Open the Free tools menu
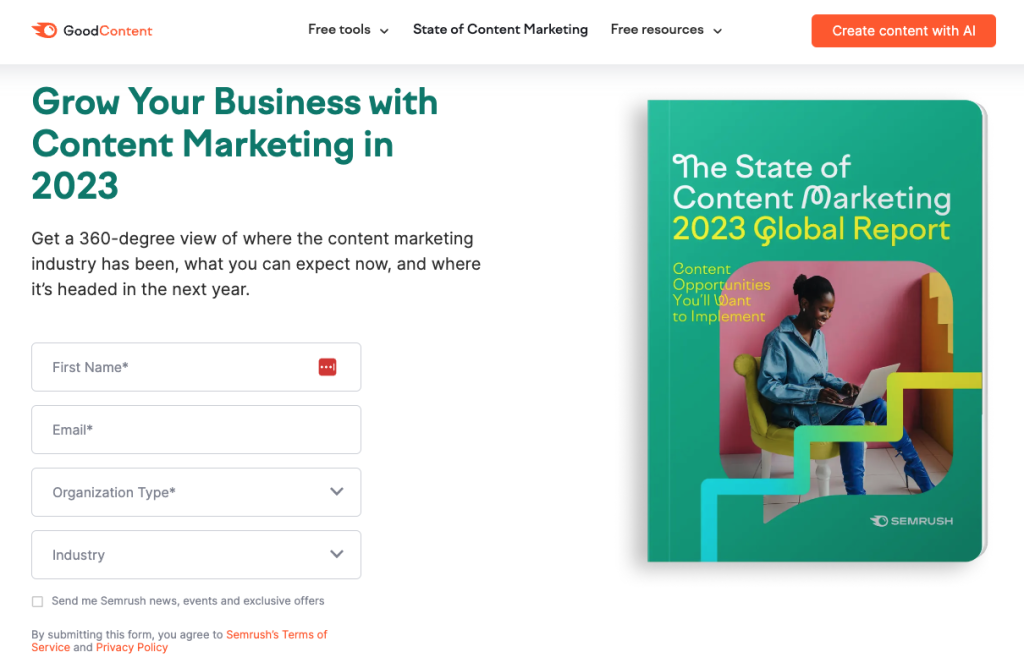Image resolution: width=1024 pixels, height=663 pixels. tap(340, 30)
